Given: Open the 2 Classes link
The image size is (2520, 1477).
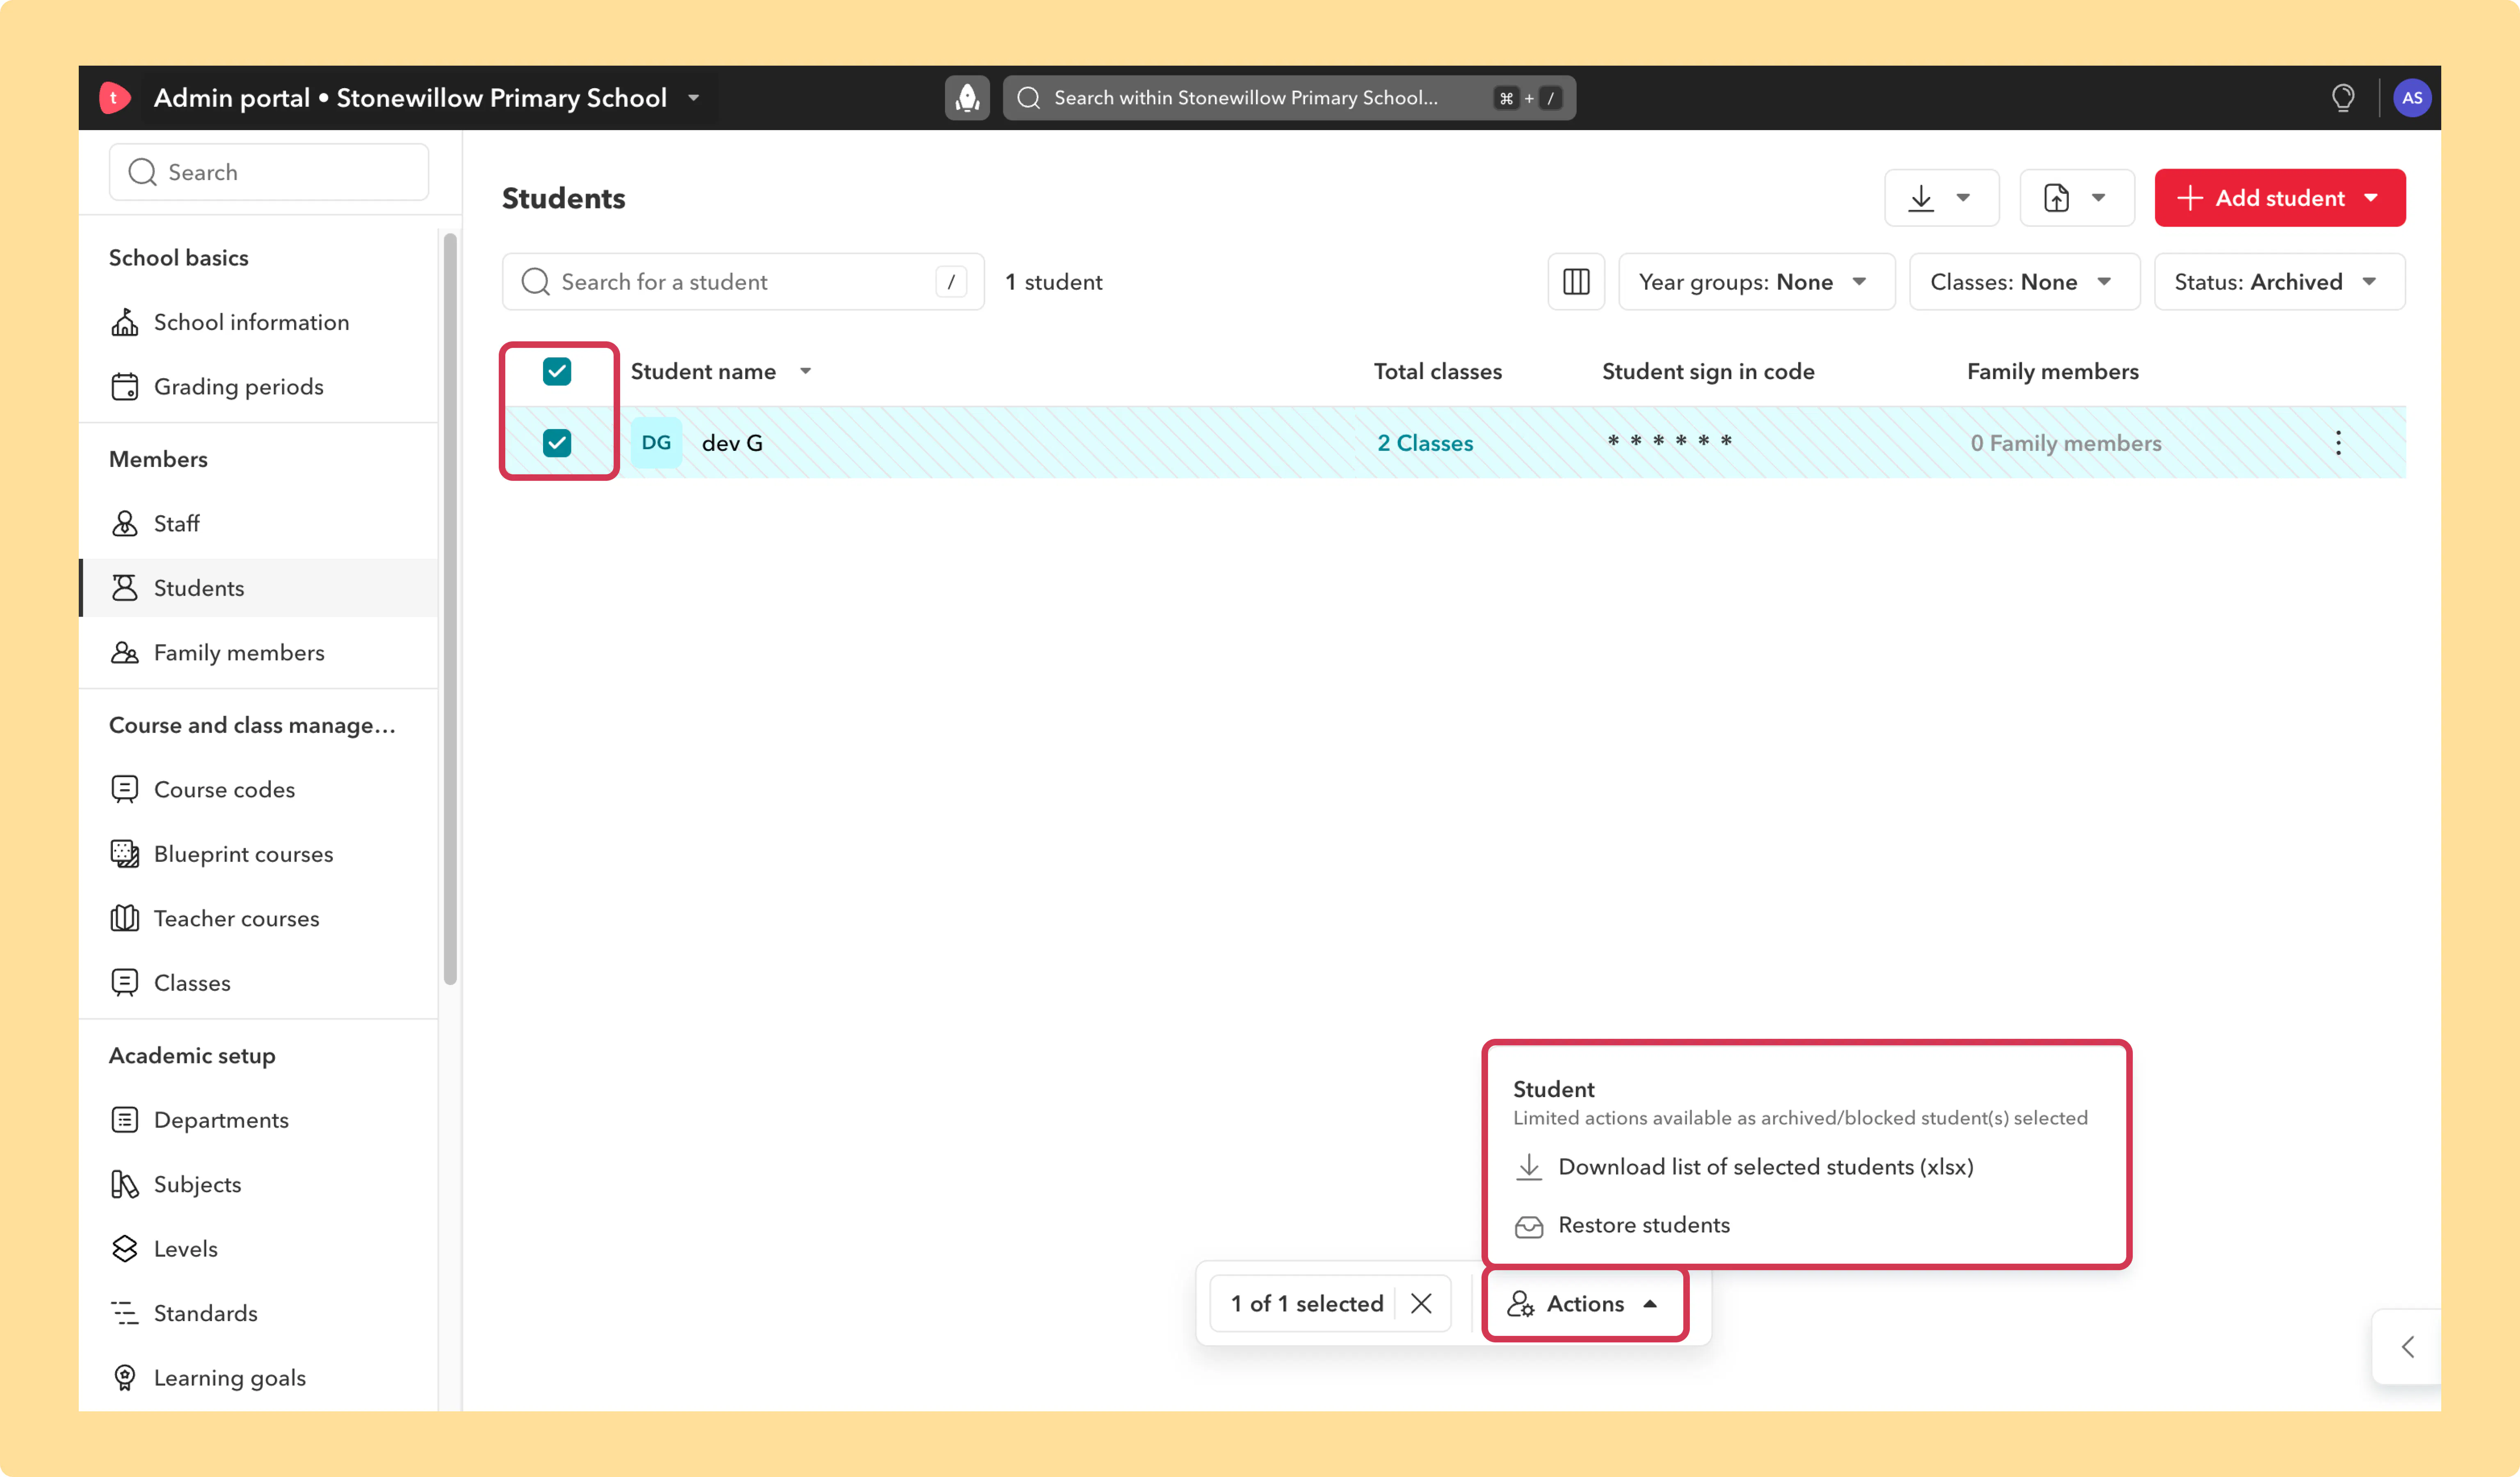Looking at the screenshot, I should [1425, 443].
